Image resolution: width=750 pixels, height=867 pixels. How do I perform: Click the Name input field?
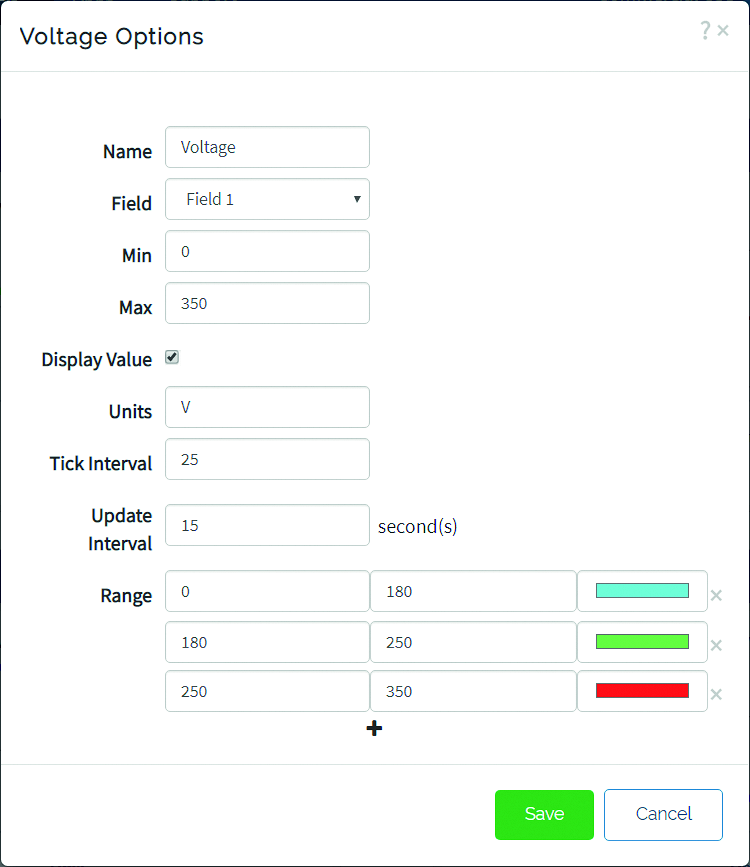coord(267,147)
